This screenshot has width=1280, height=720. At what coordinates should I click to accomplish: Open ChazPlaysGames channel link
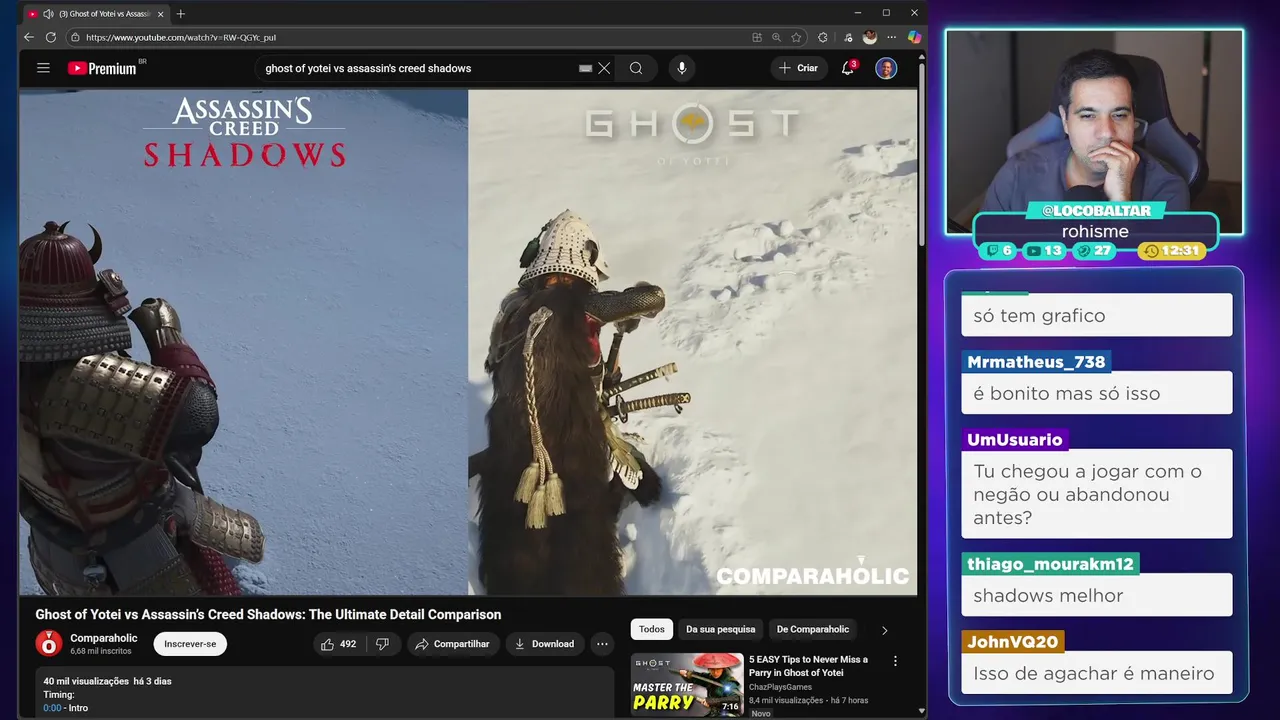click(782, 687)
